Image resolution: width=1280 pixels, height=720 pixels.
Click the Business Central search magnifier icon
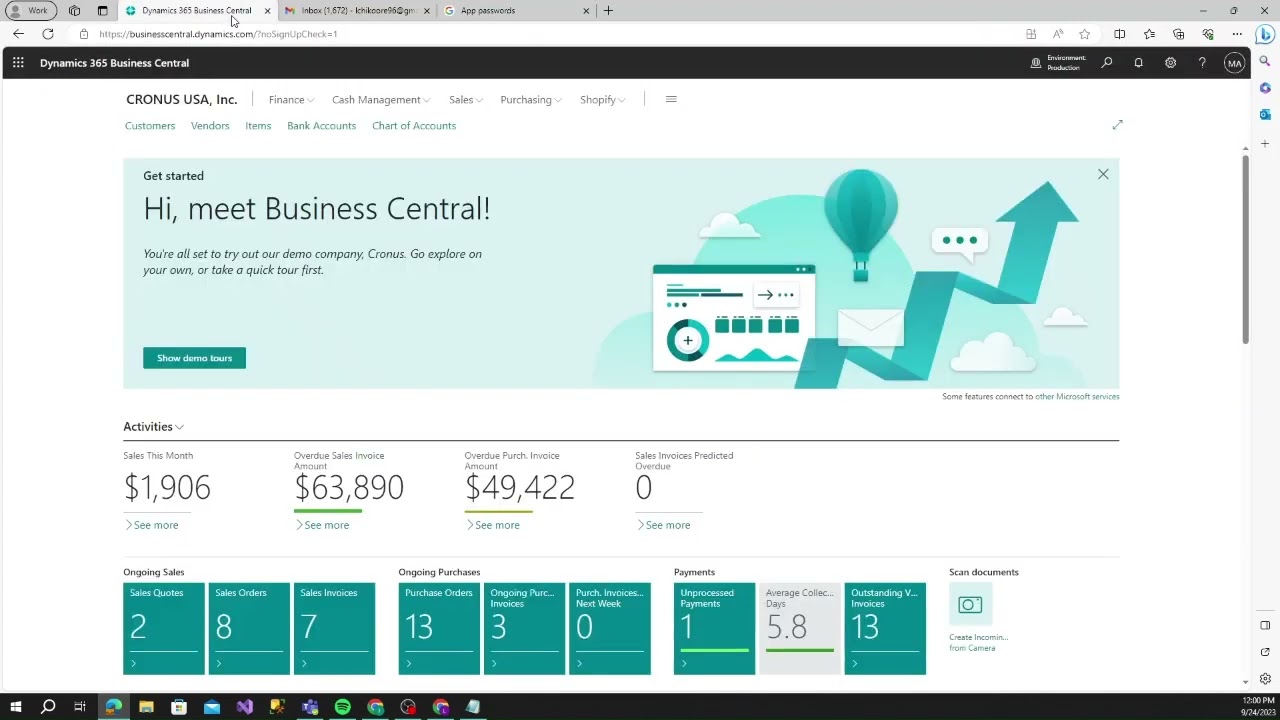(1107, 63)
